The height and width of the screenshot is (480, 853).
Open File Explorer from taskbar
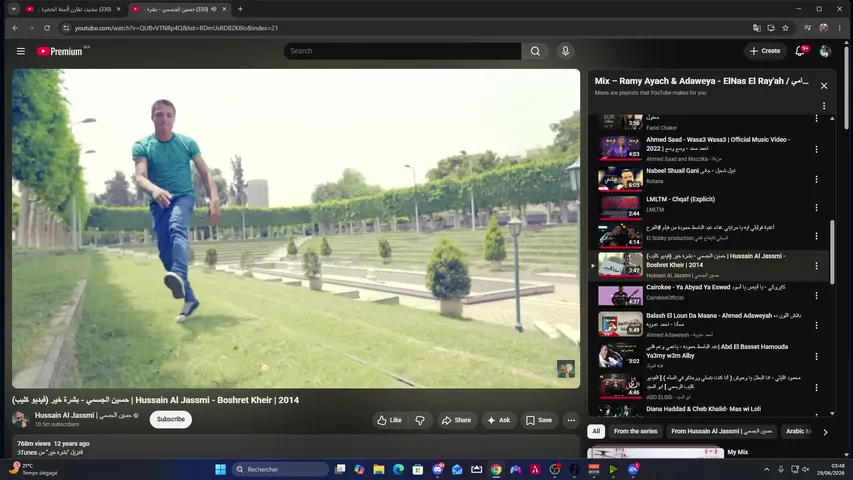click(379, 469)
